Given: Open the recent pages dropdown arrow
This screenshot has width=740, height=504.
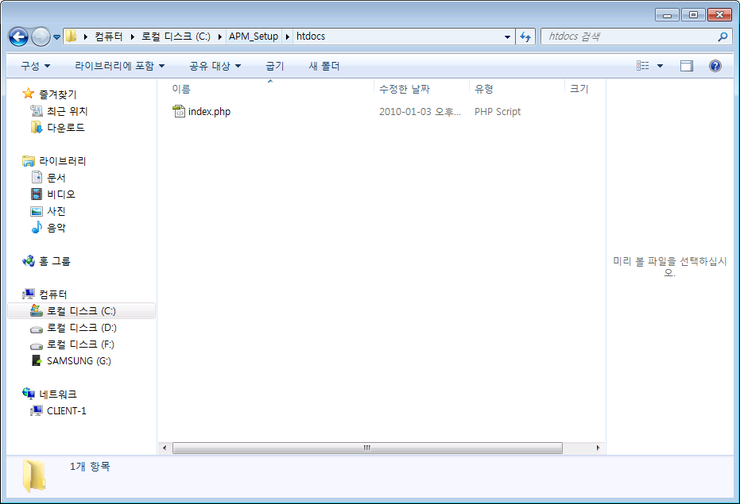Looking at the screenshot, I should tap(57, 37).
